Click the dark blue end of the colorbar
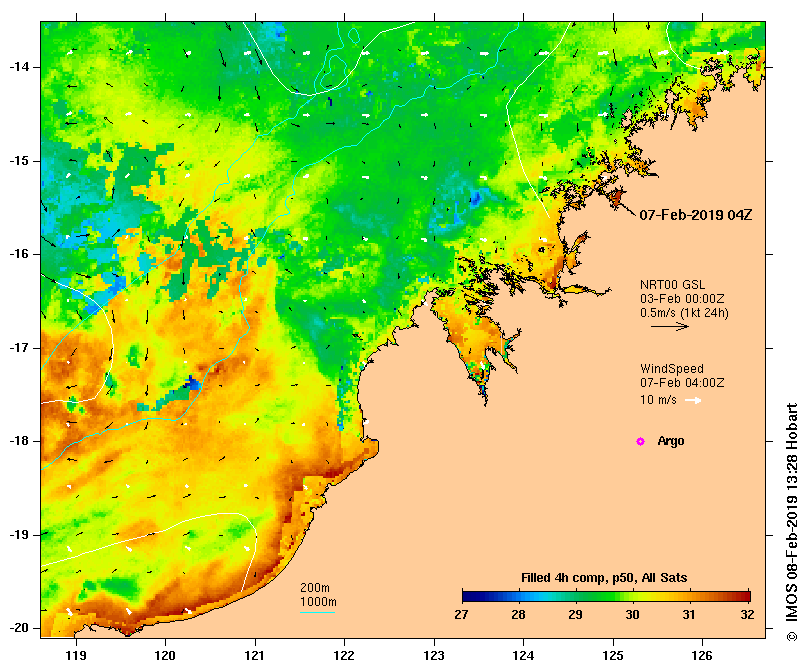 pos(468,596)
